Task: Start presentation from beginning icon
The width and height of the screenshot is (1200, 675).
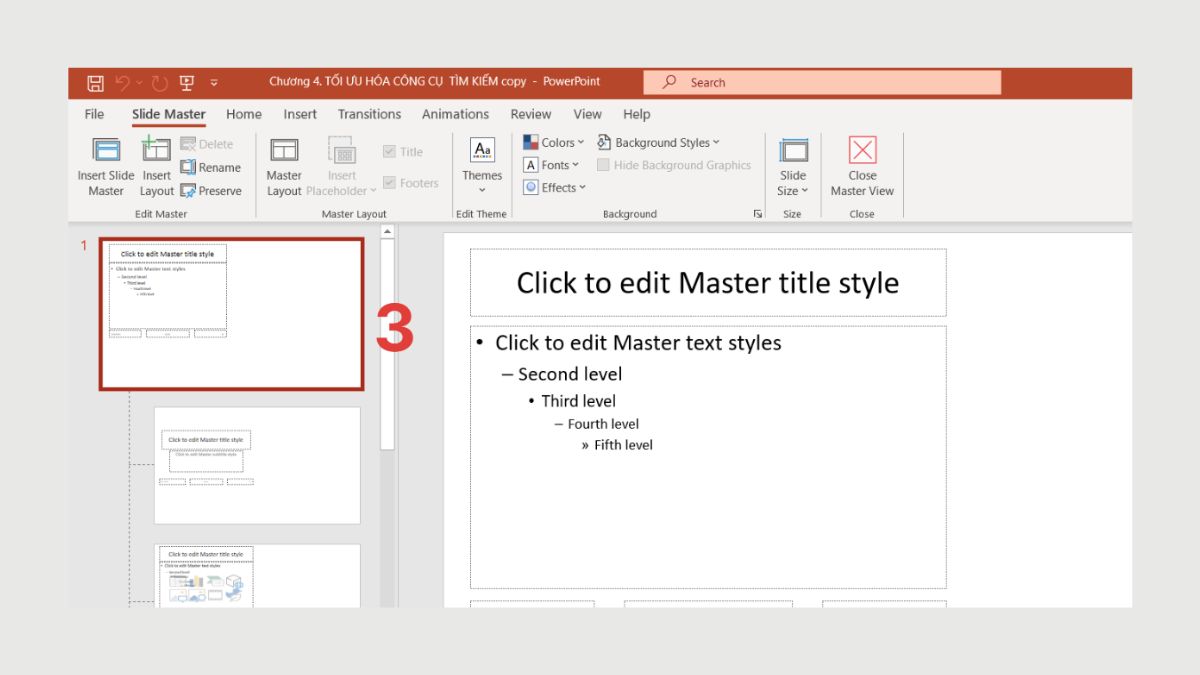Action: (x=186, y=83)
